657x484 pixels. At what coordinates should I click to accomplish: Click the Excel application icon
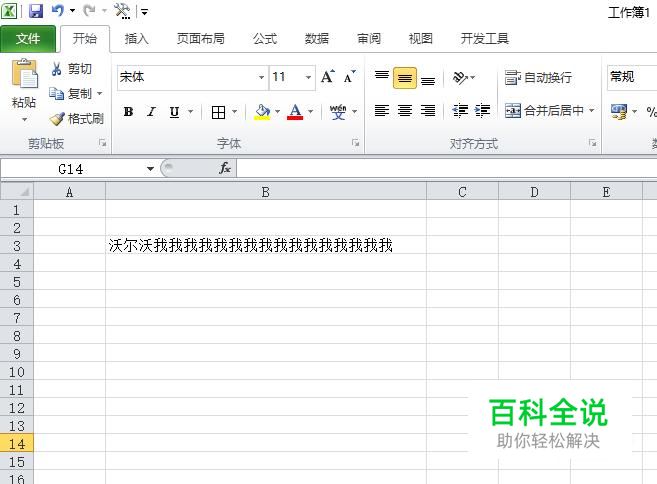(9, 11)
